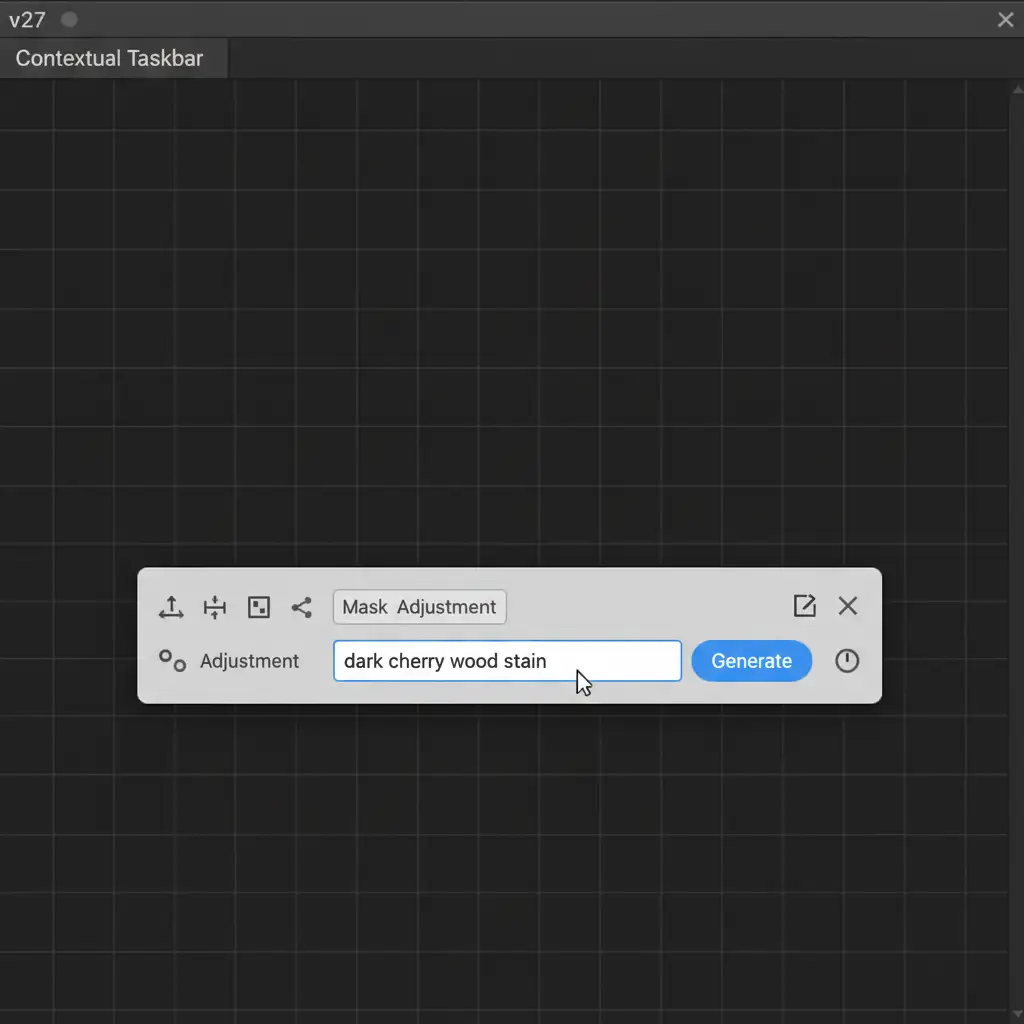This screenshot has width=1024, height=1024.
Task: Close the v27 panel window
Action: [1005, 19]
